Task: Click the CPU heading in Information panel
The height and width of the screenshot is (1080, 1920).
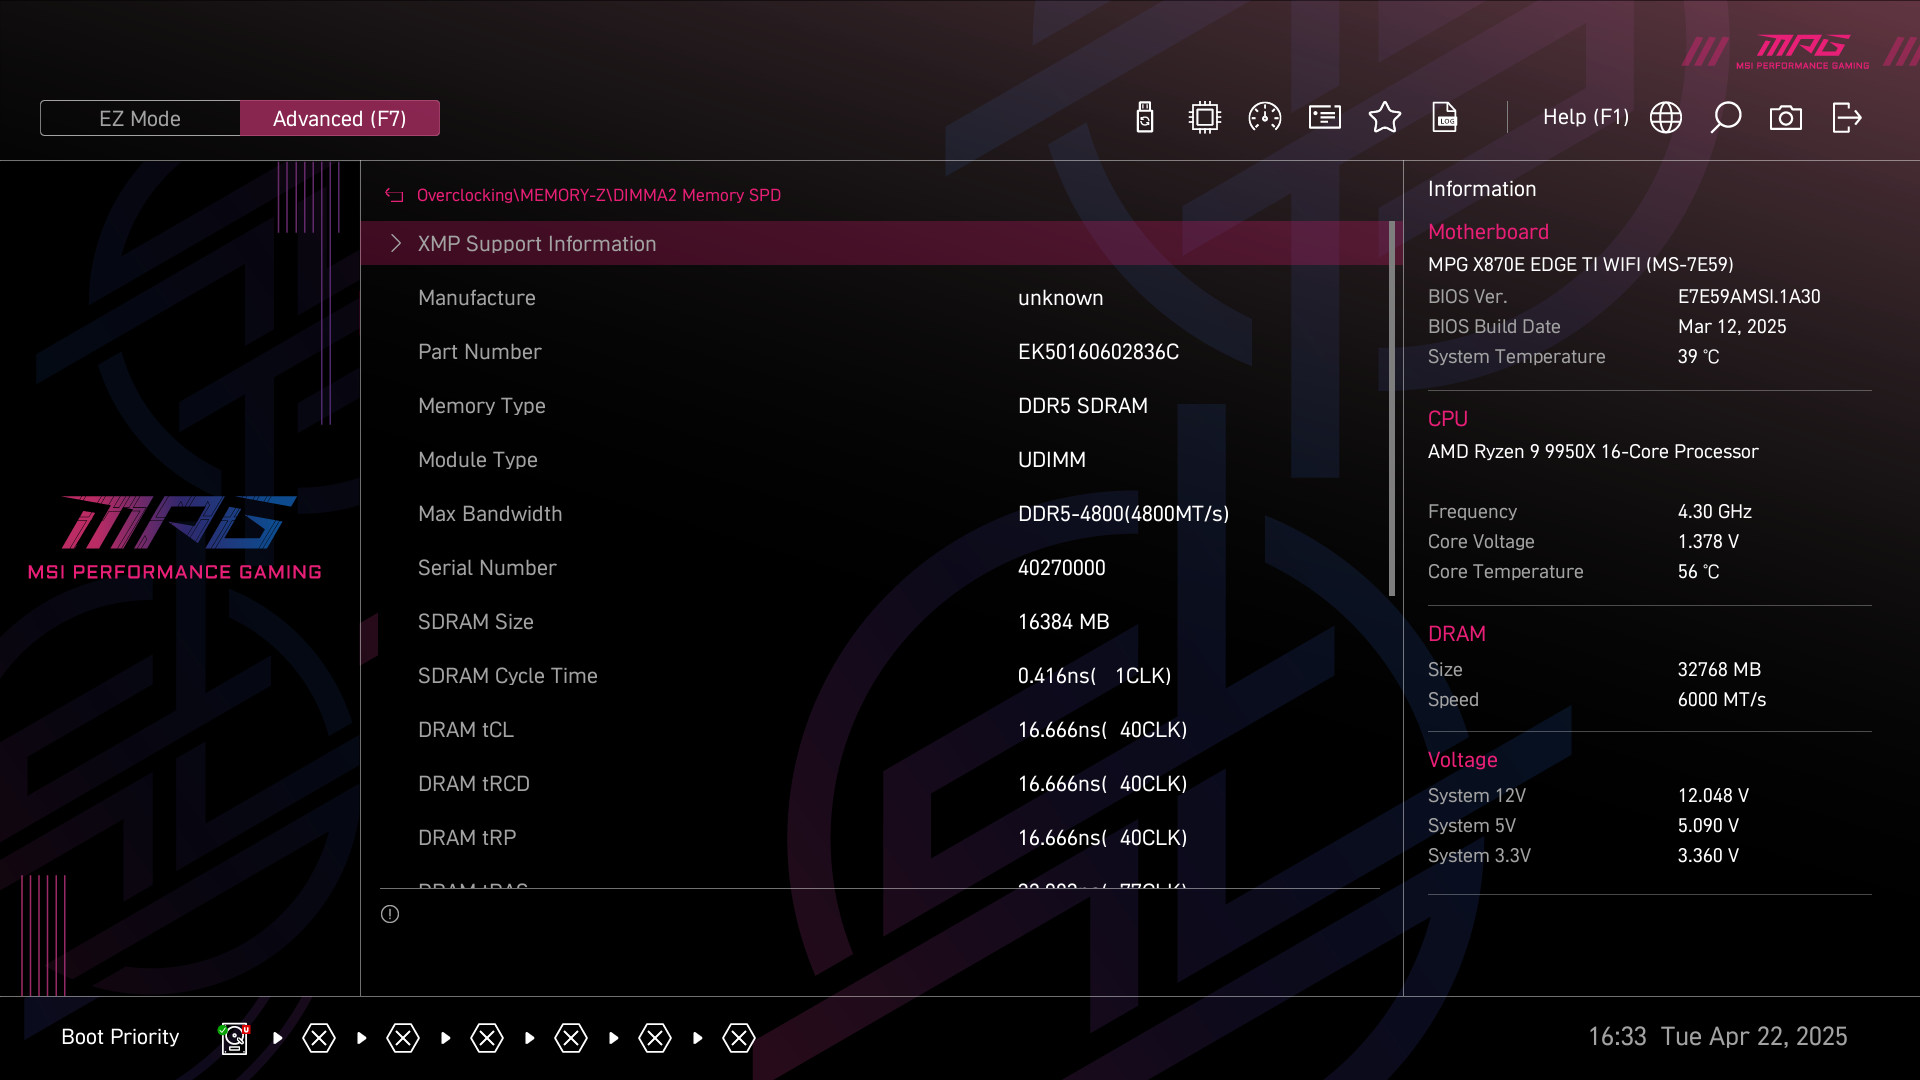Action: (x=1447, y=419)
